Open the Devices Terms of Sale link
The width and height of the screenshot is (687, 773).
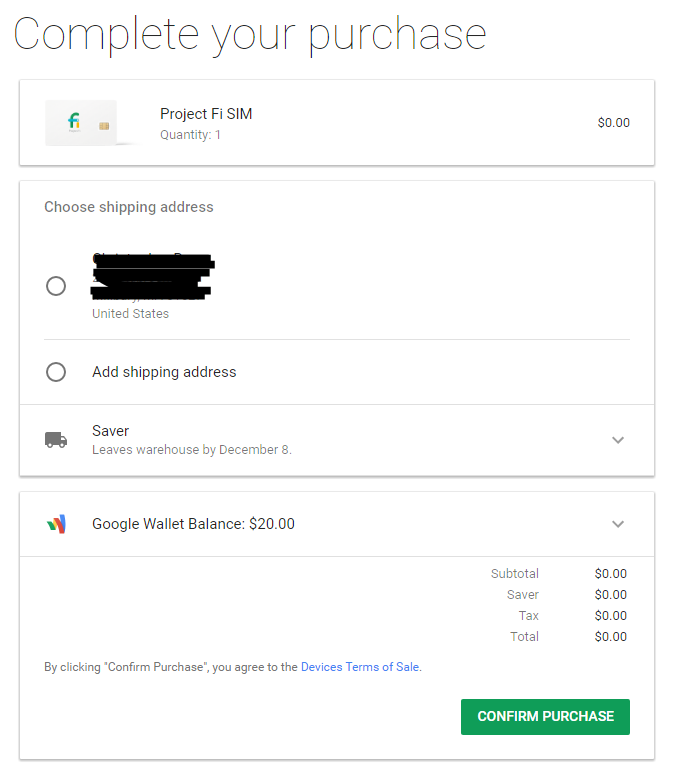360,667
